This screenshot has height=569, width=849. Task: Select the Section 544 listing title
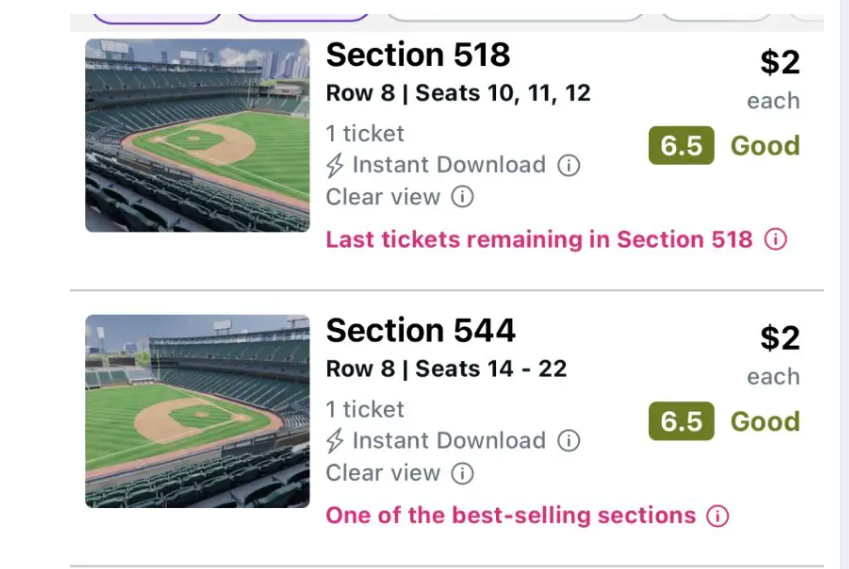click(421, 331)
